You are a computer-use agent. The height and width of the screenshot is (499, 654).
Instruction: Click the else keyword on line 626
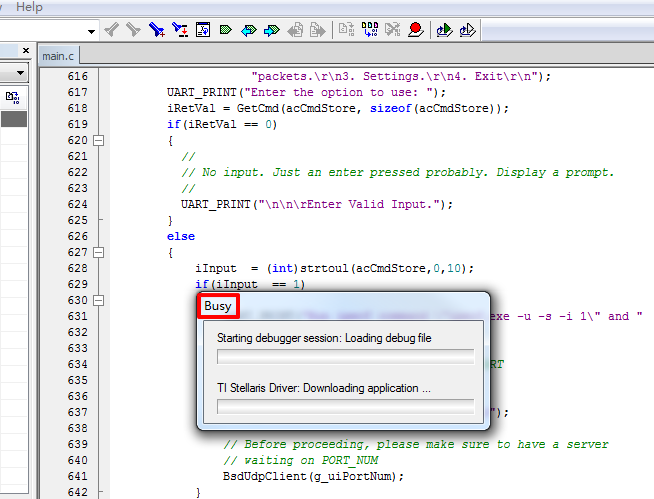click(x=181, y=237)
